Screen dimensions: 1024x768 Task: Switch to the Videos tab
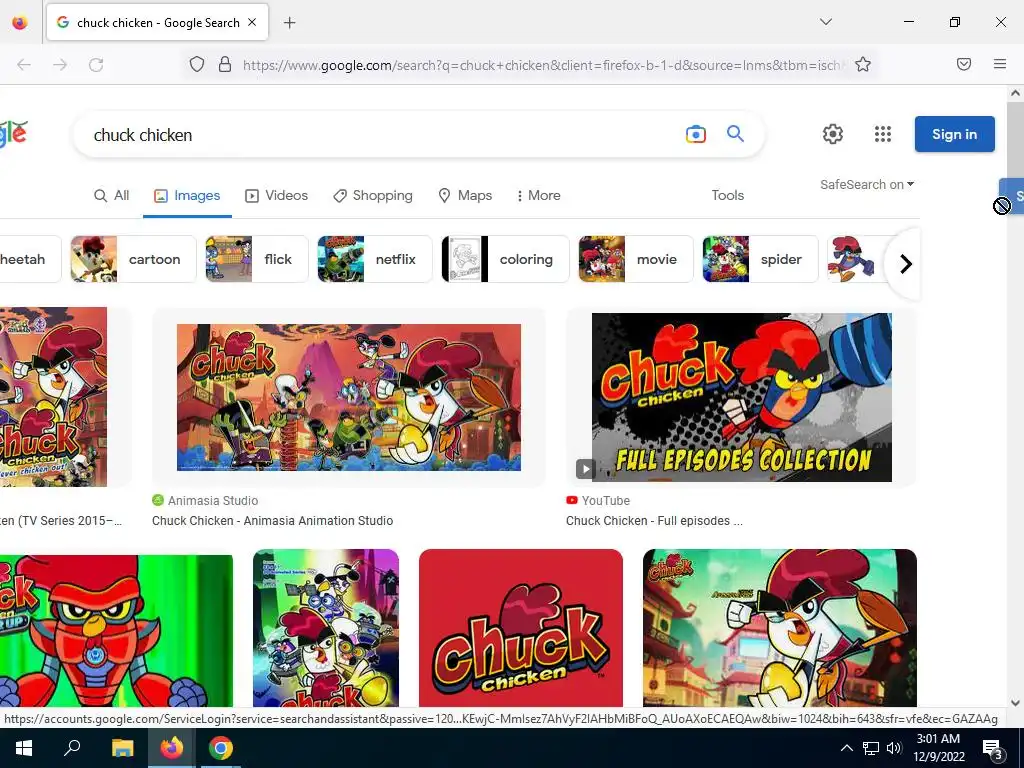276,195
